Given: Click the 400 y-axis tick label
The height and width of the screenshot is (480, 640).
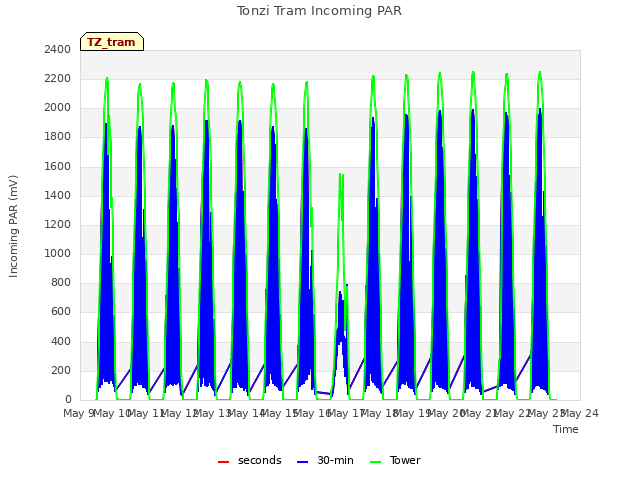Looking at the screenshot, I should [61, 341].
